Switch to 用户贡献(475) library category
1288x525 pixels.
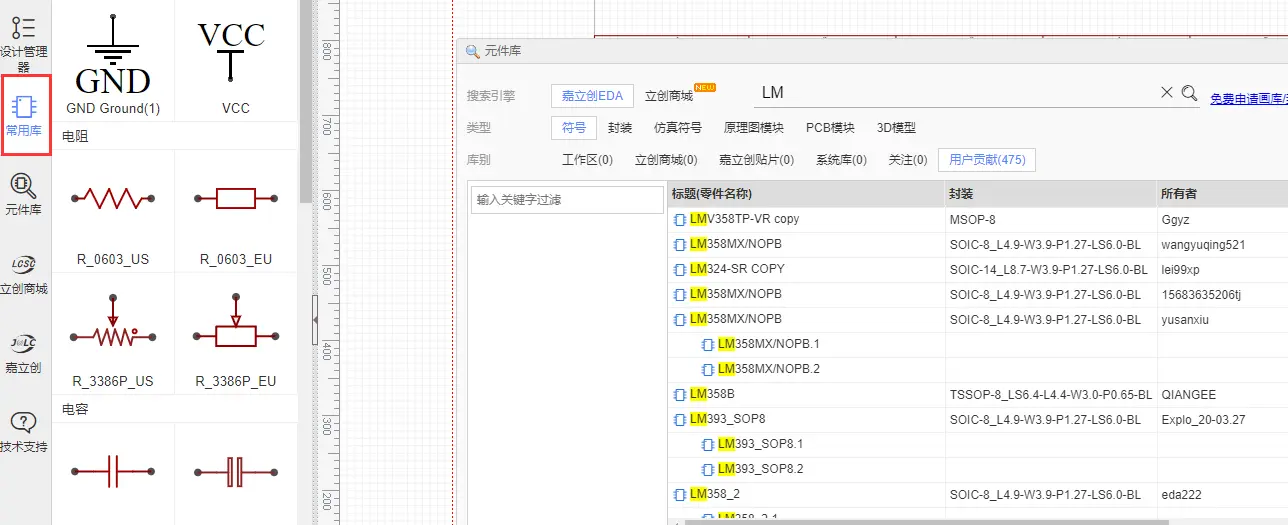coord(986,160)
